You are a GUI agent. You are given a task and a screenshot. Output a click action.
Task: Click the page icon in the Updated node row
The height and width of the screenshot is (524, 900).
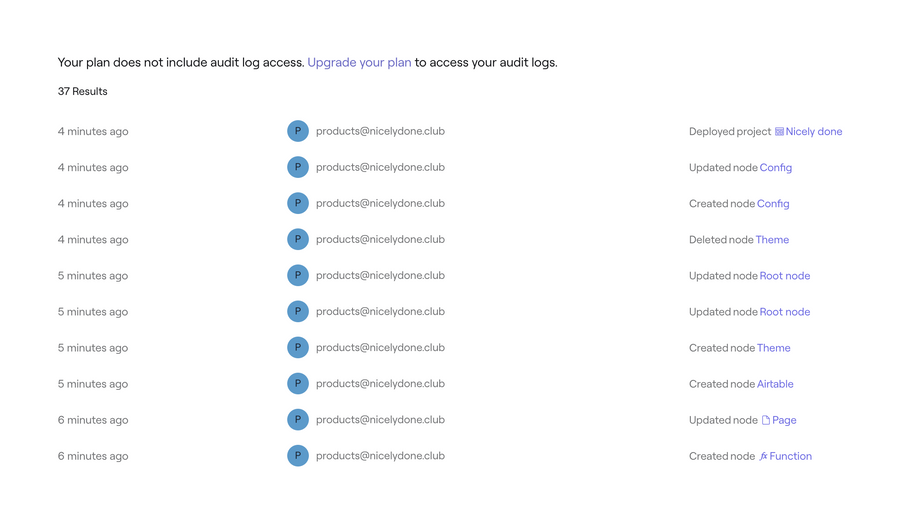(766, 420)
